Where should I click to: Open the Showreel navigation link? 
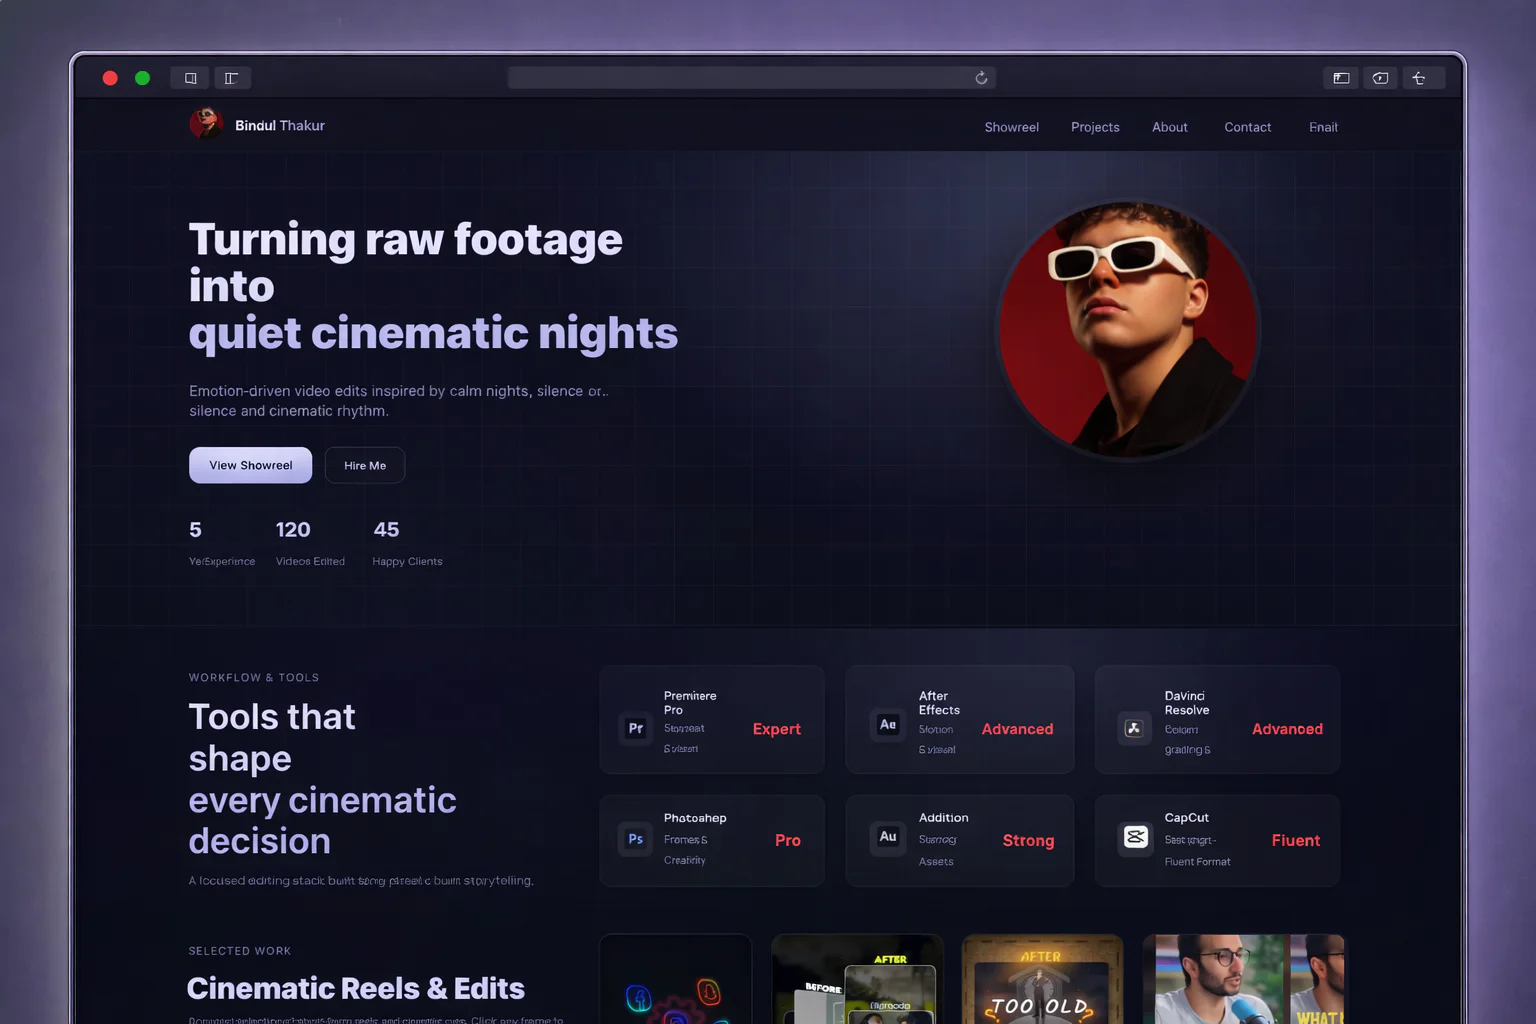pos(1011,127)
